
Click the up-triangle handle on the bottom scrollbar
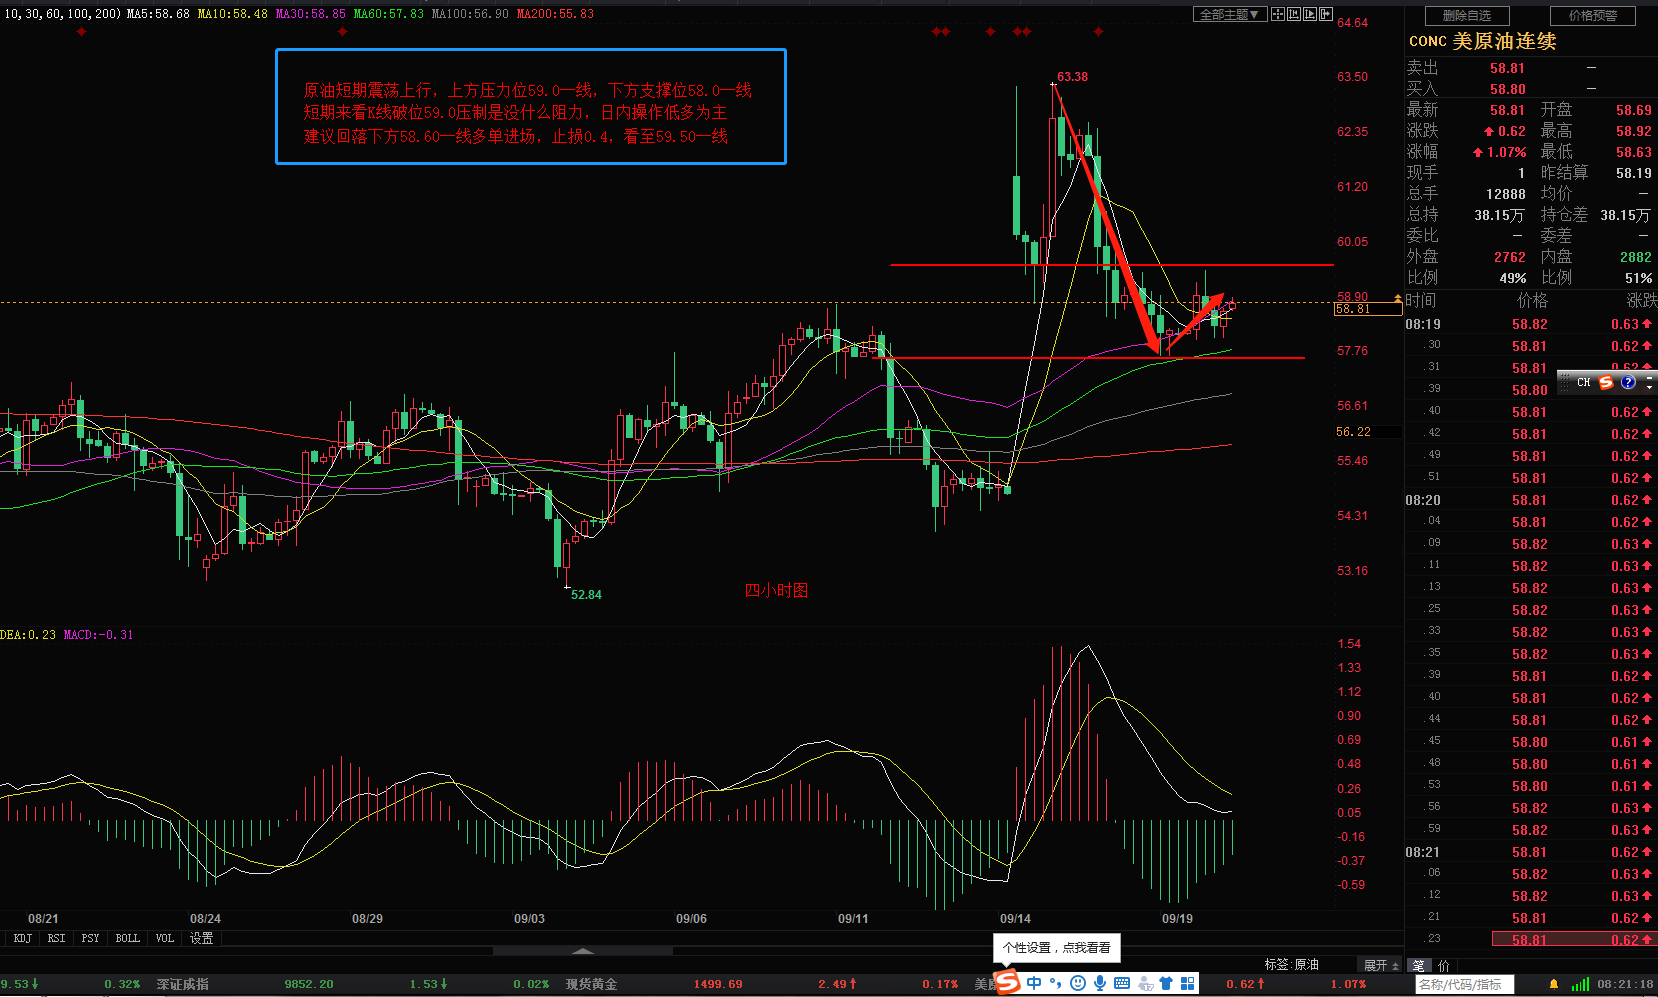(x=583, y=951)
